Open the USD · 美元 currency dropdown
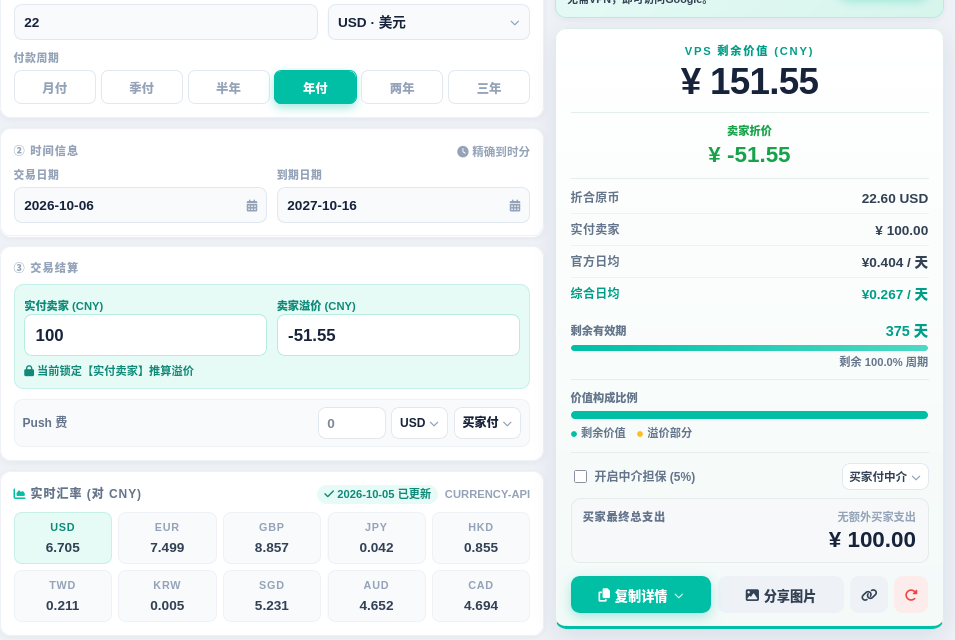 pos(429,23)
